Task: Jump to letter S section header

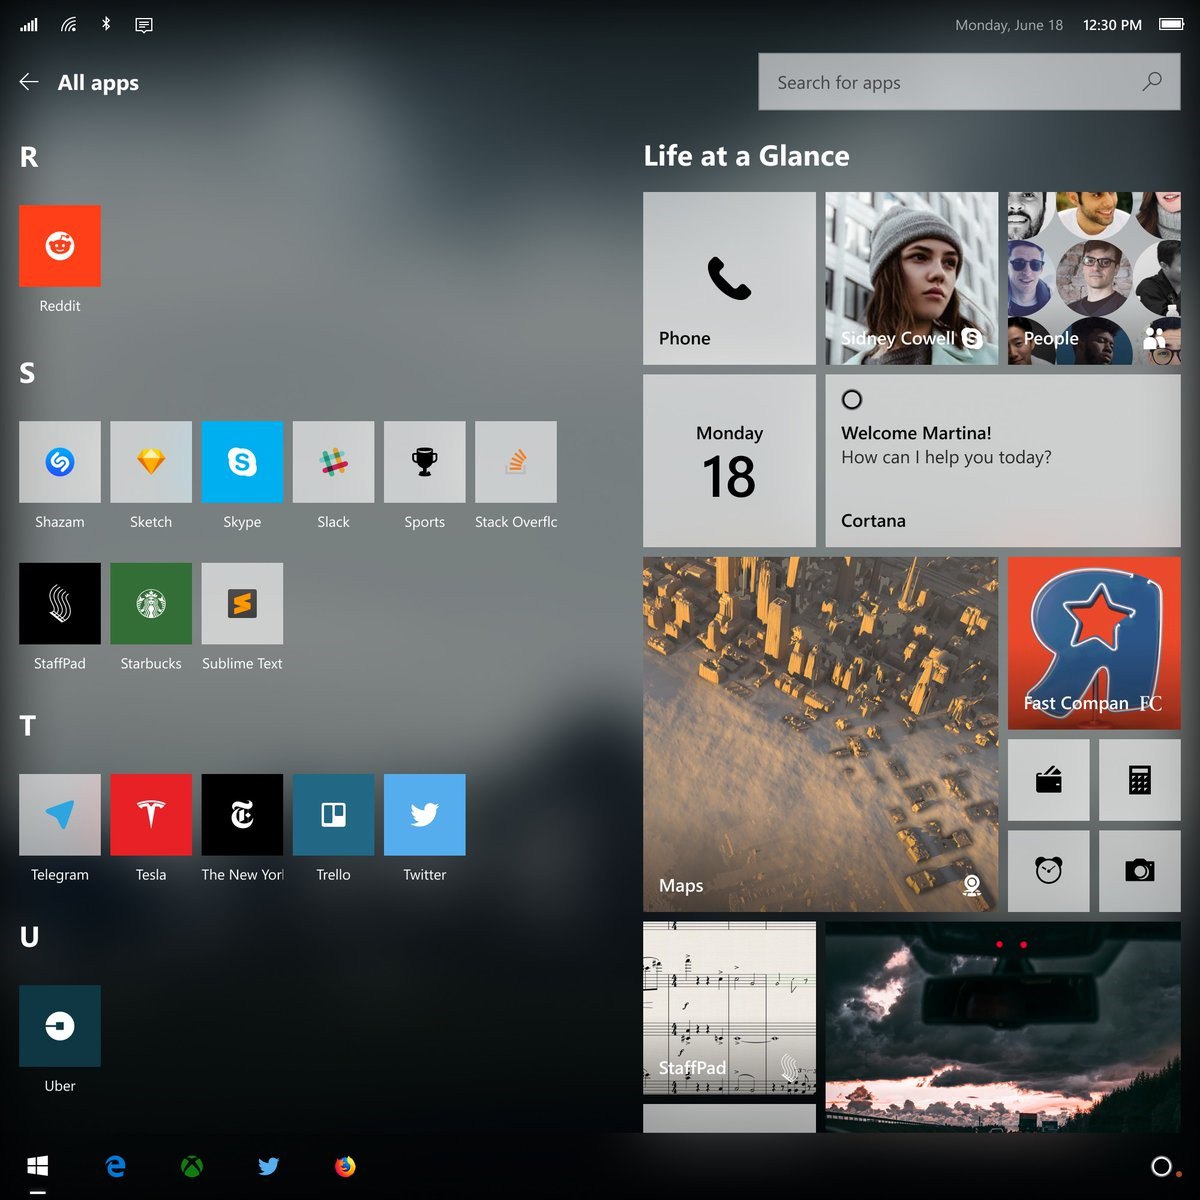Action: pos(27,373)
